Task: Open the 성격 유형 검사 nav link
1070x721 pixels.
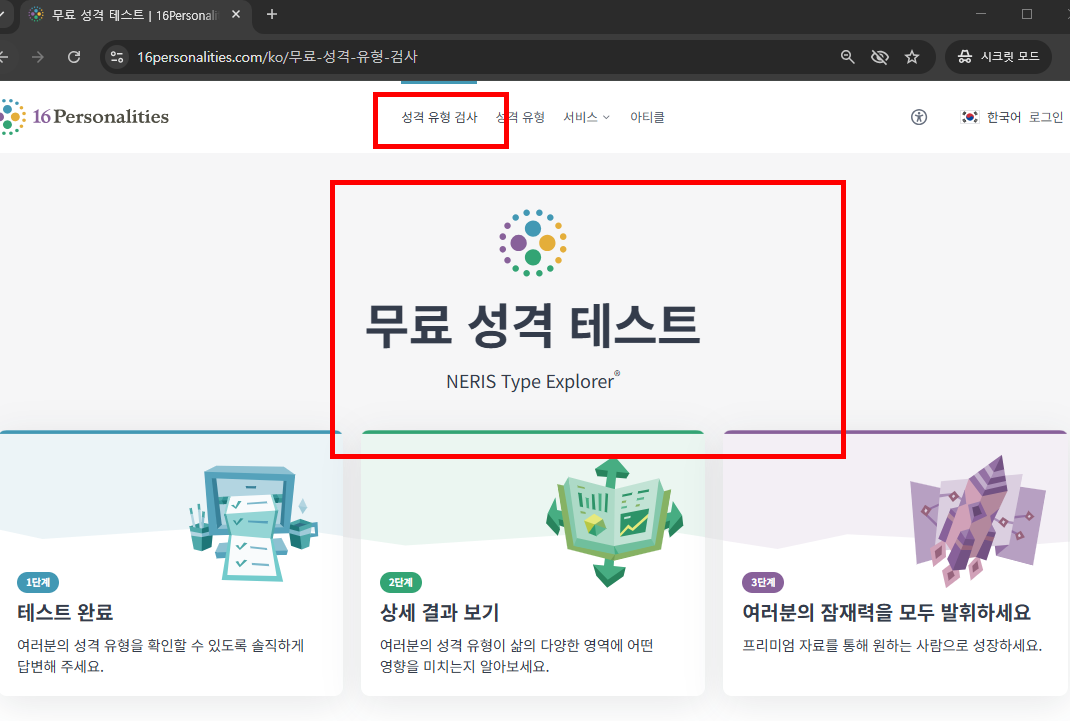Action: click(x=440, y=116)
